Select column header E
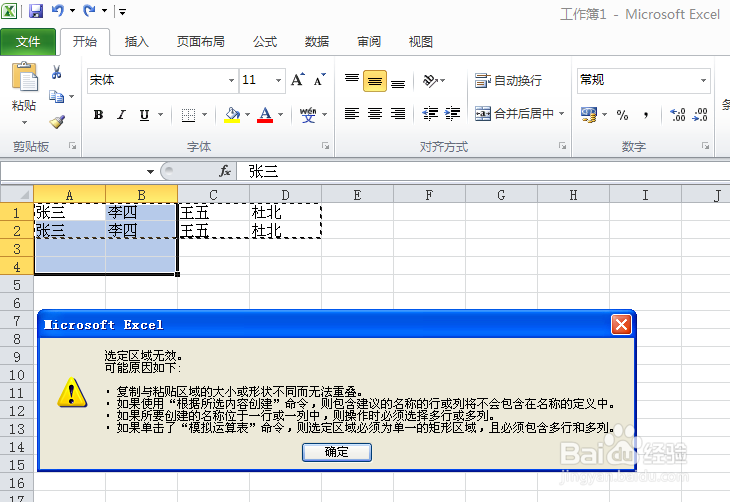Image resolution: width=730 pixels, height=502 pixels. click(357, 195)
